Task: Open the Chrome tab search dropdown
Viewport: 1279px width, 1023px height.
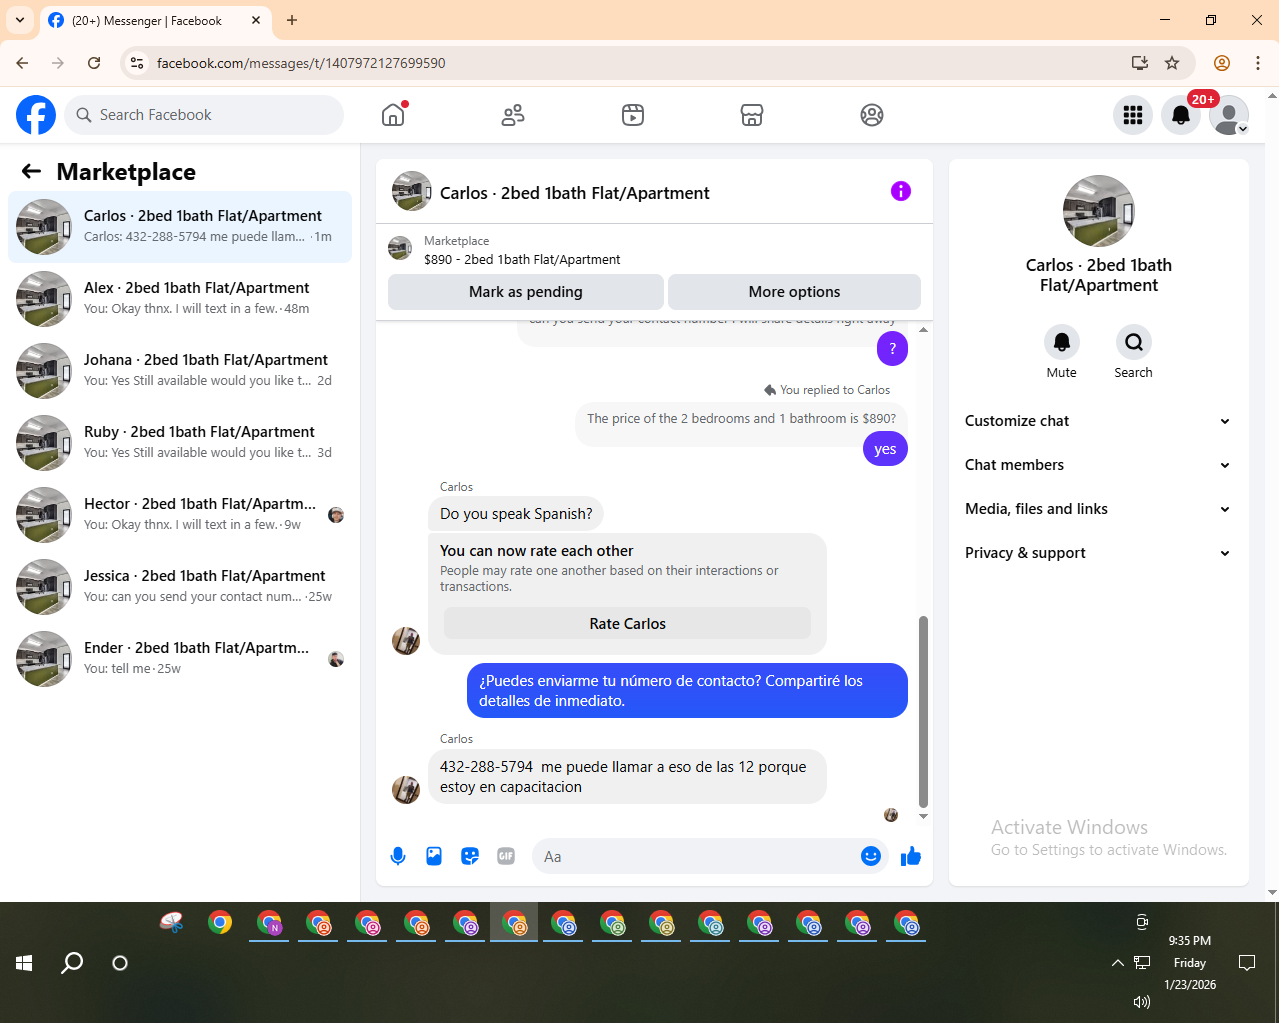Action: click(20, 20)
